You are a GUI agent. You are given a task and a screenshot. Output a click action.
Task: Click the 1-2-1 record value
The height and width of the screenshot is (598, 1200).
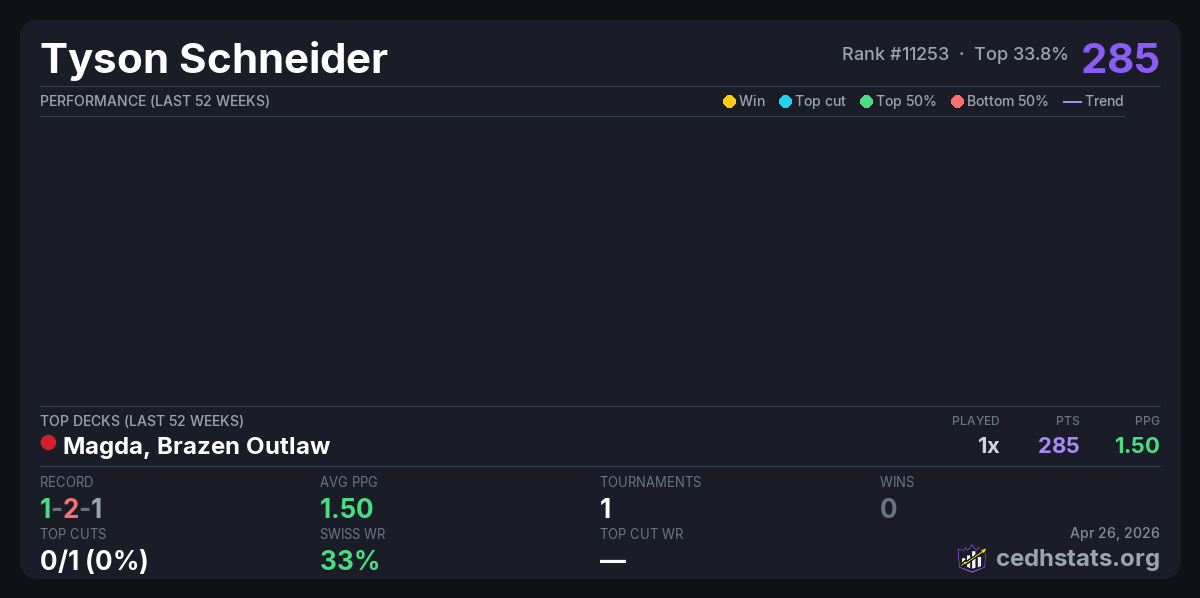71,508
